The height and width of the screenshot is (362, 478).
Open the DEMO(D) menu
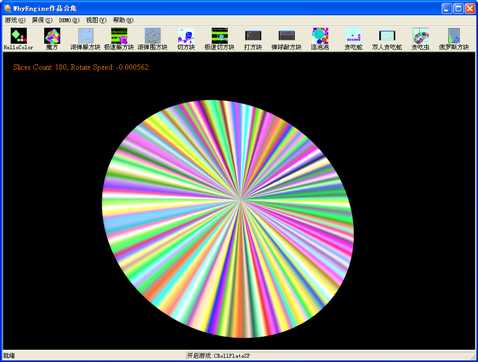(x=69, y=20)
